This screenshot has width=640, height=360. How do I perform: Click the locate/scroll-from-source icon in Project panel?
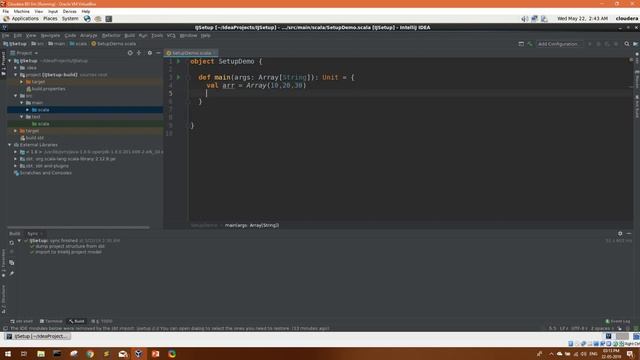[x=130, y=53]
